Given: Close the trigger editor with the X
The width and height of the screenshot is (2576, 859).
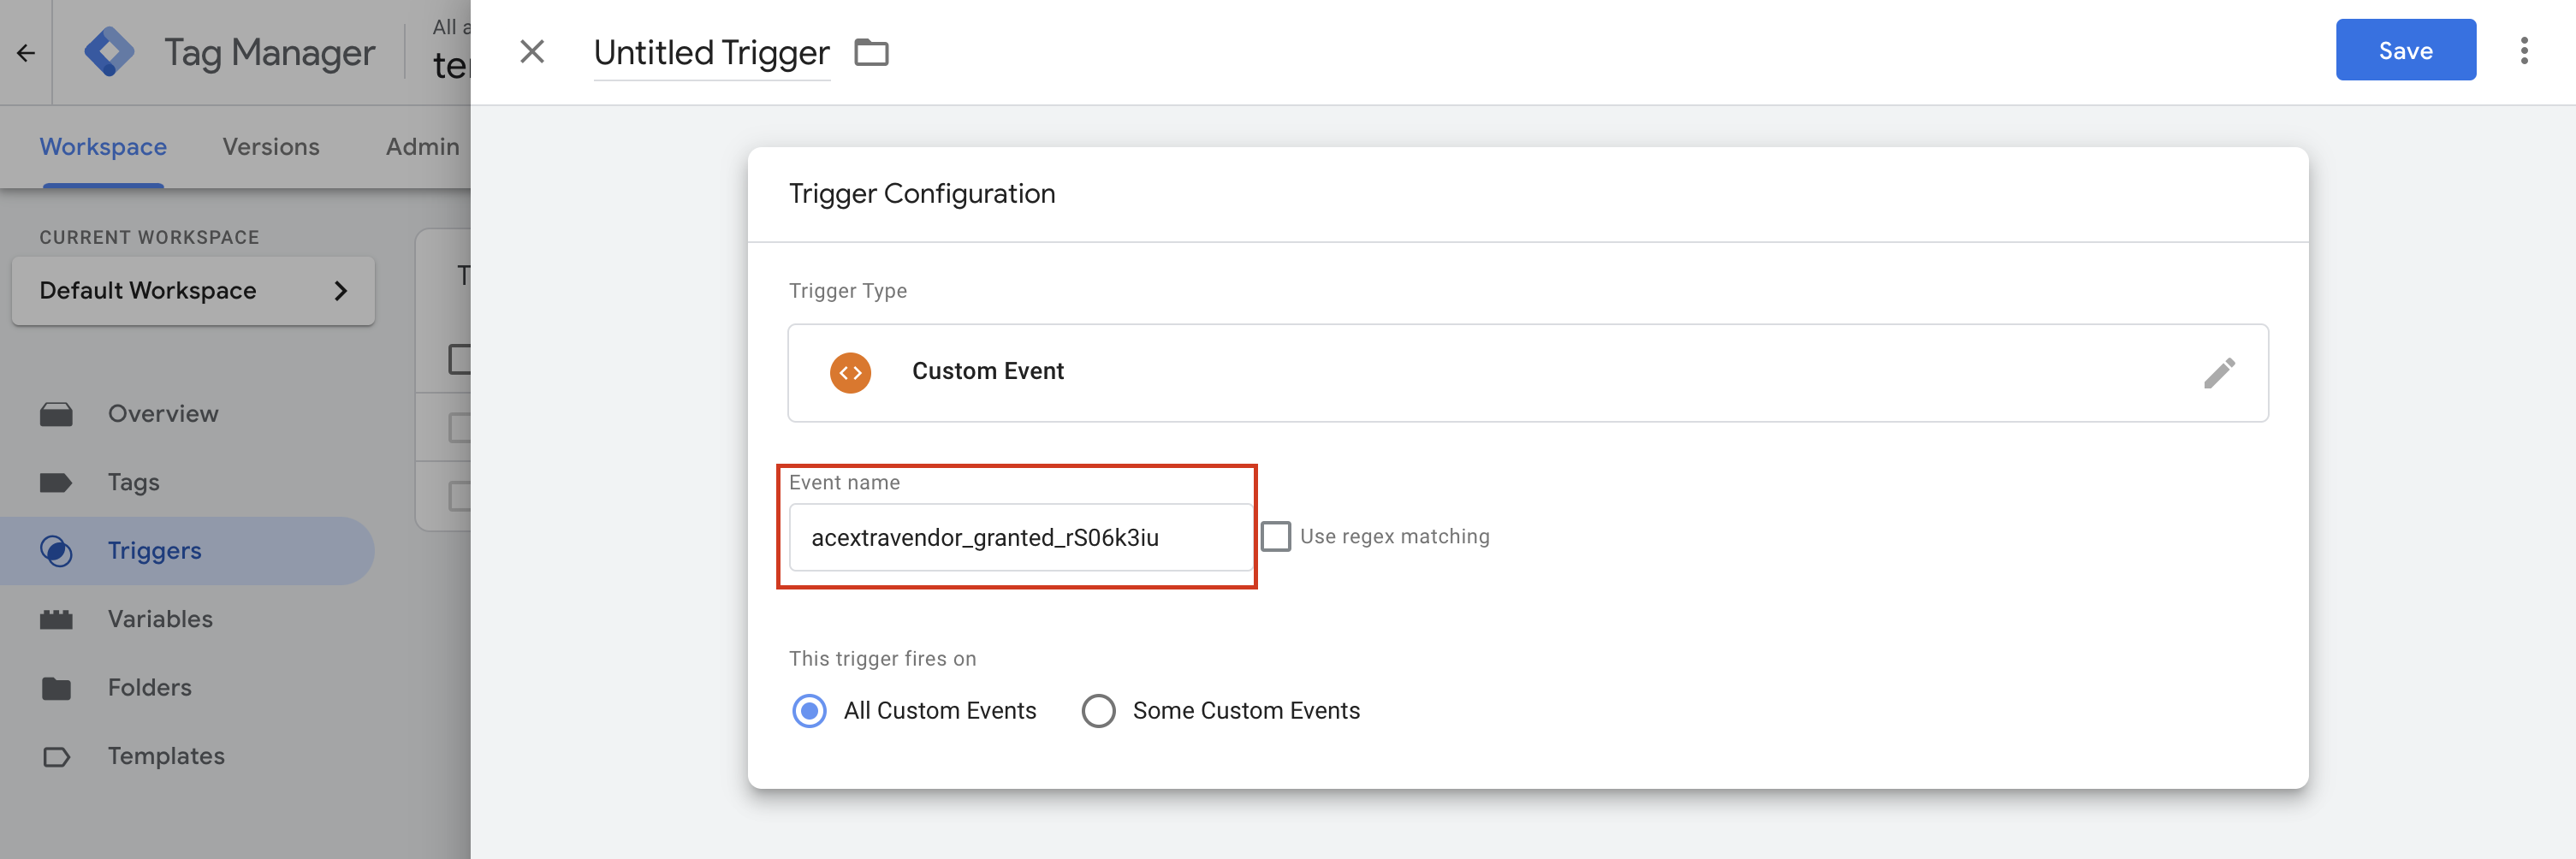Looking at the screenshot, I should click(x=531, y=52).
